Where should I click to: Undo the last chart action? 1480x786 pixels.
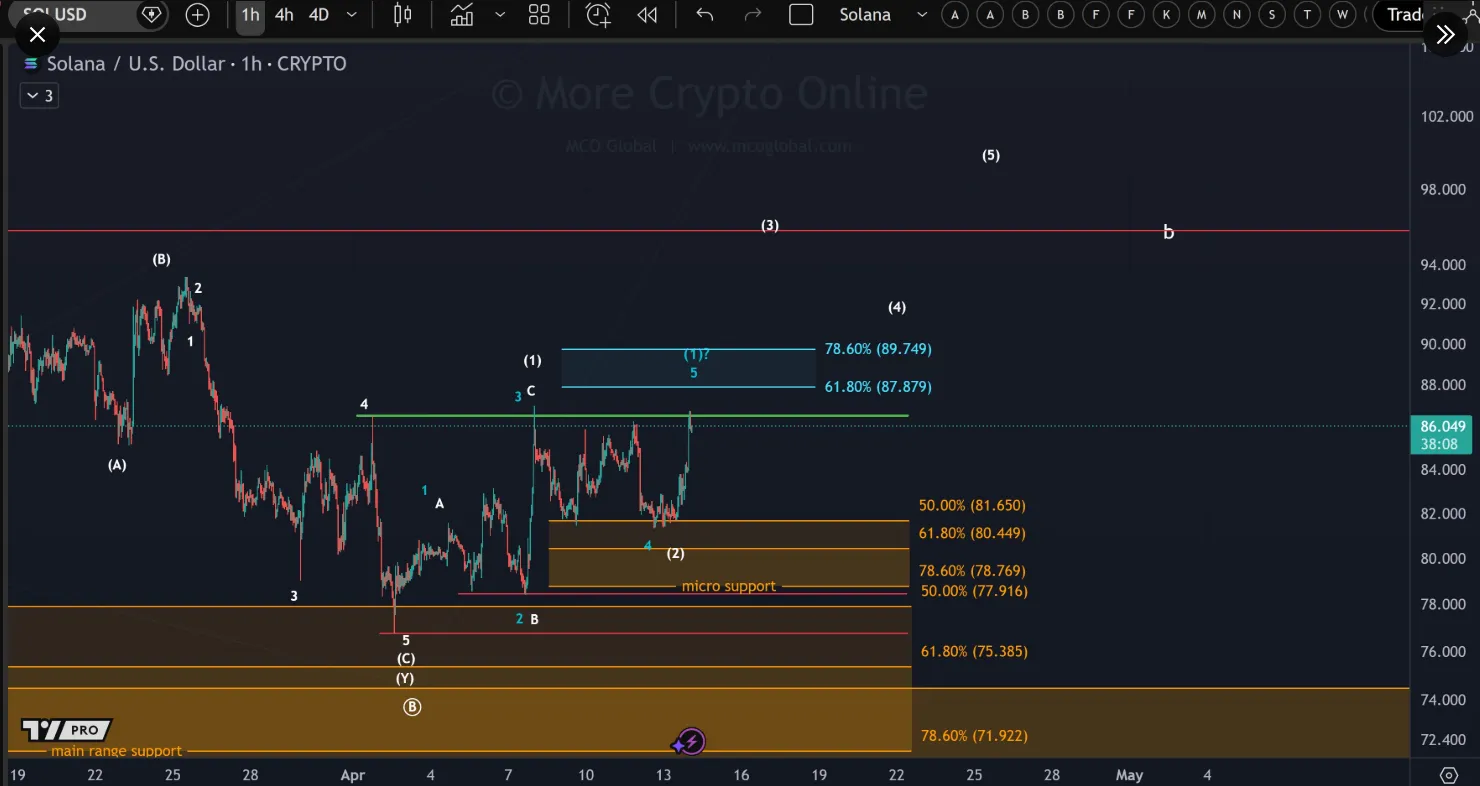(705, 15)
